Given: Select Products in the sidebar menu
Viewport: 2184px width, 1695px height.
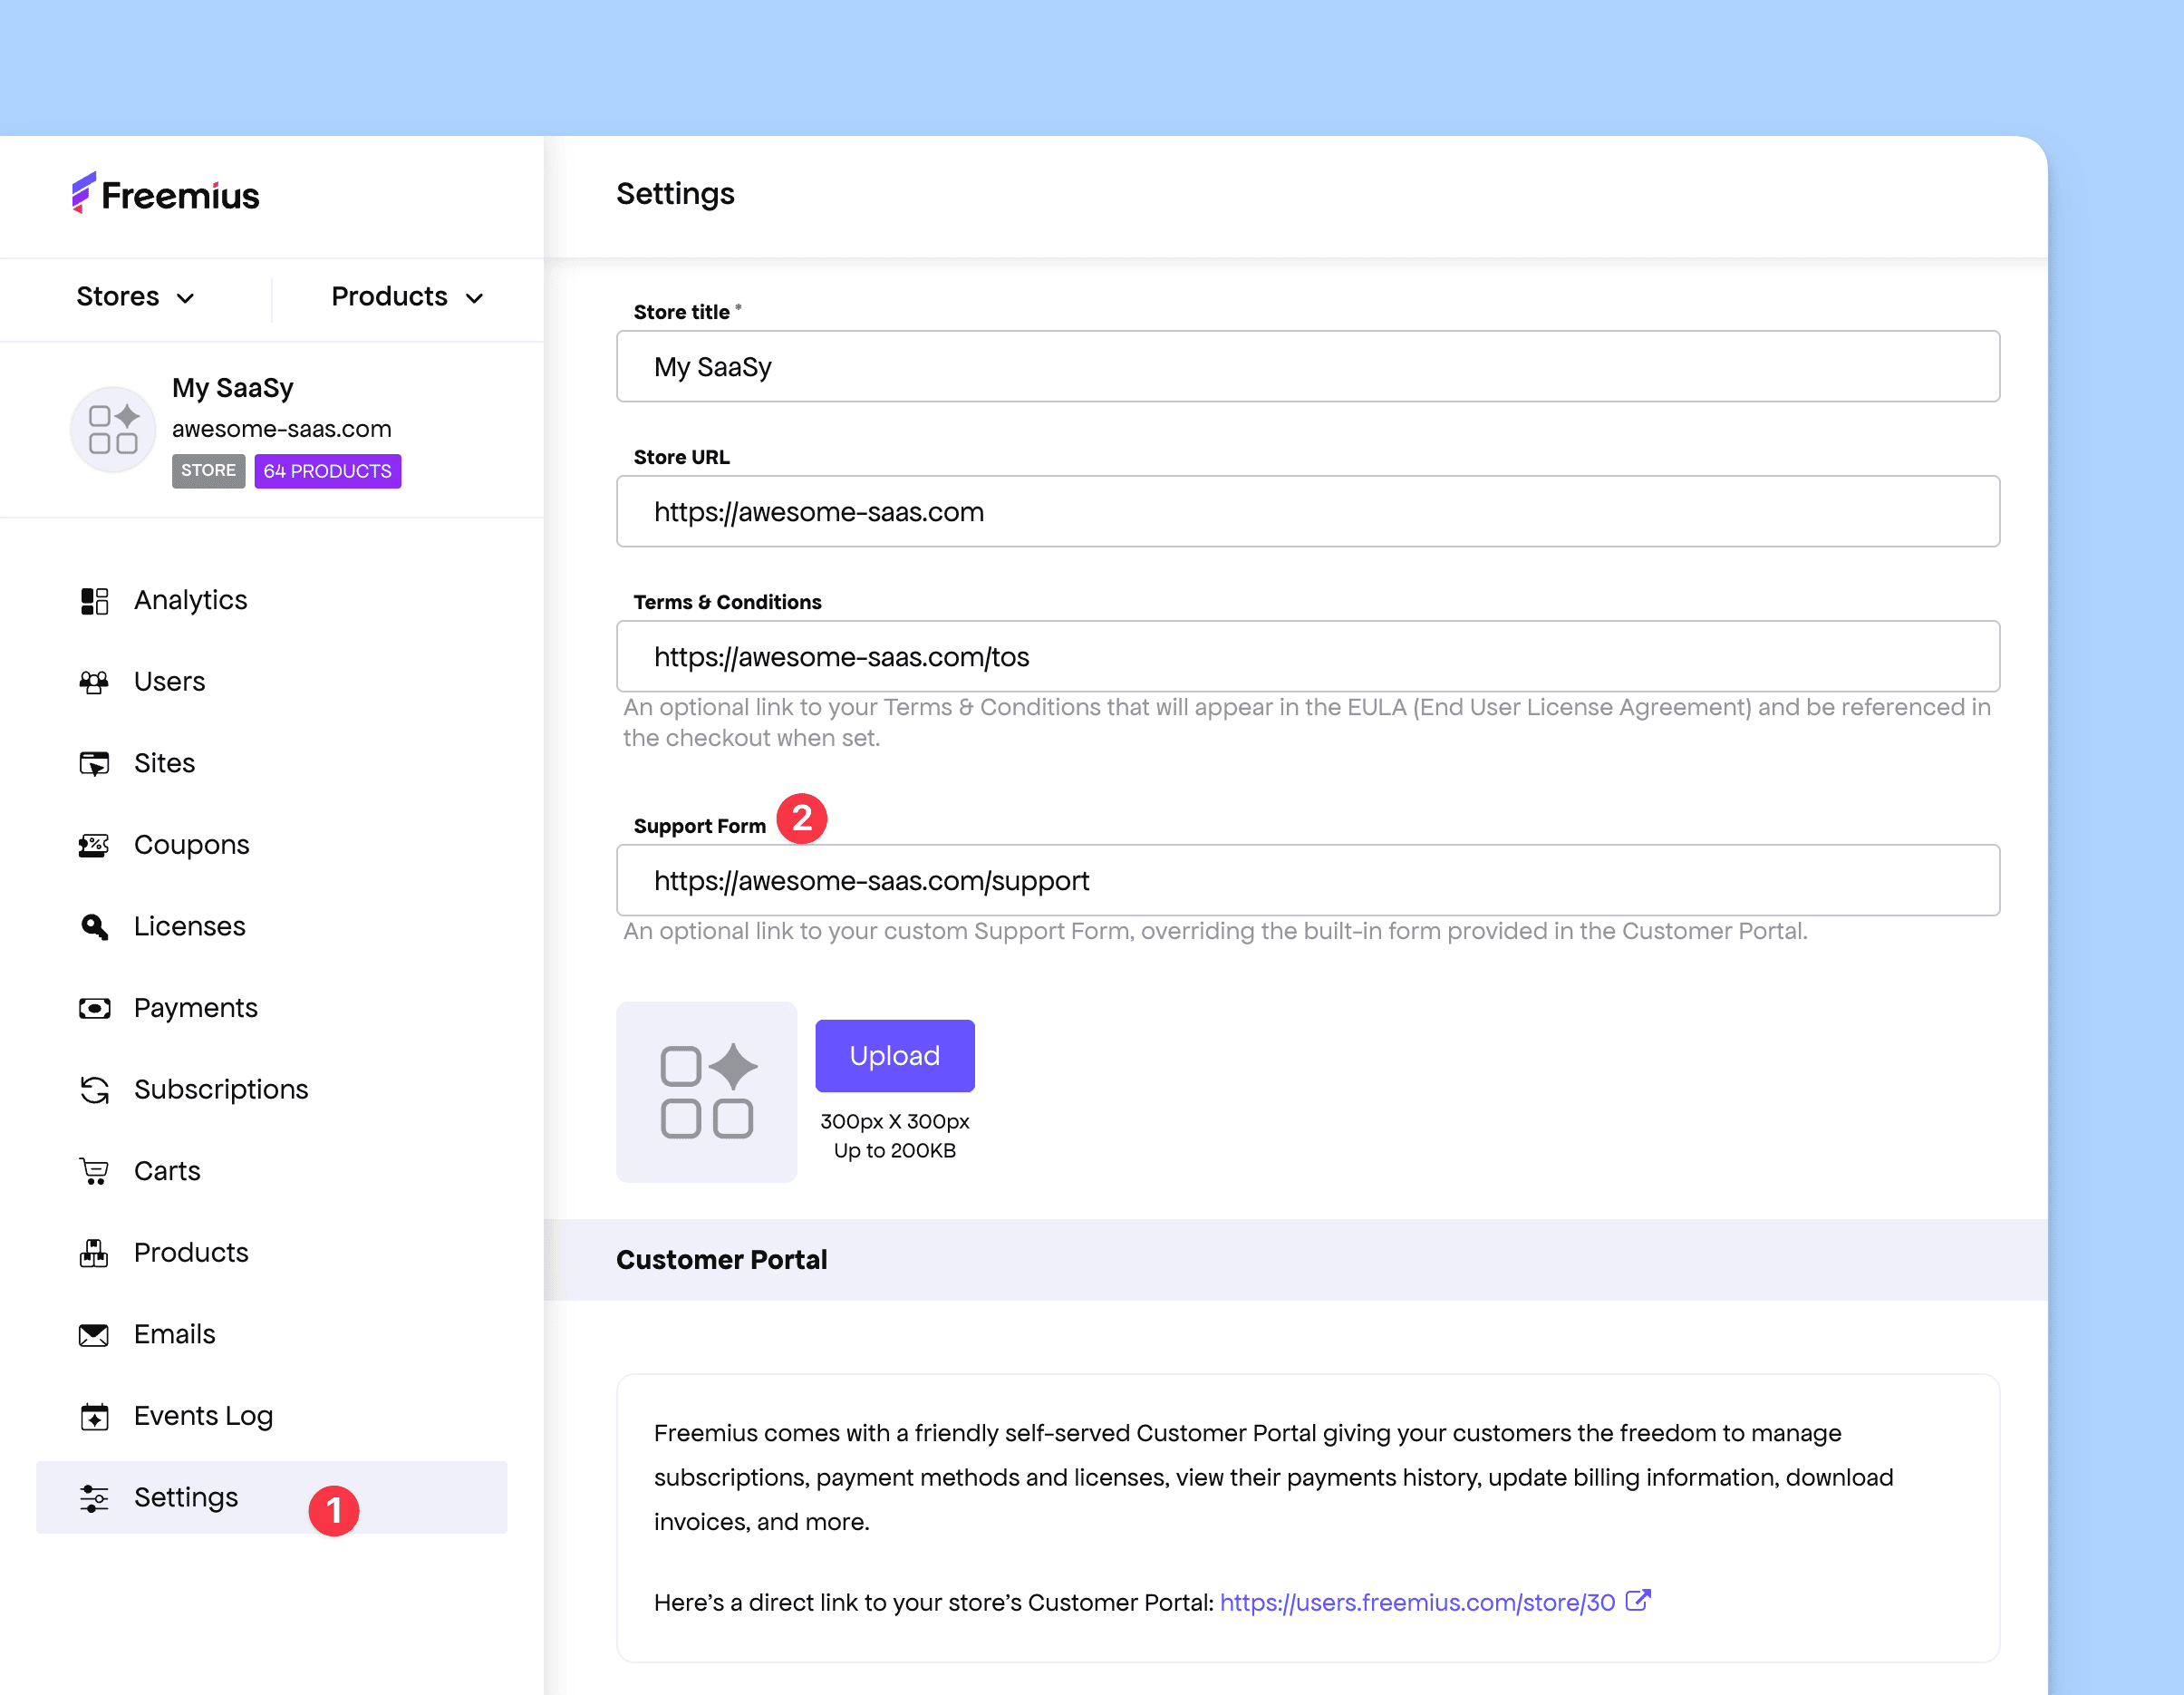Looking at the screenshot, I should click(x=272, y=1253).
